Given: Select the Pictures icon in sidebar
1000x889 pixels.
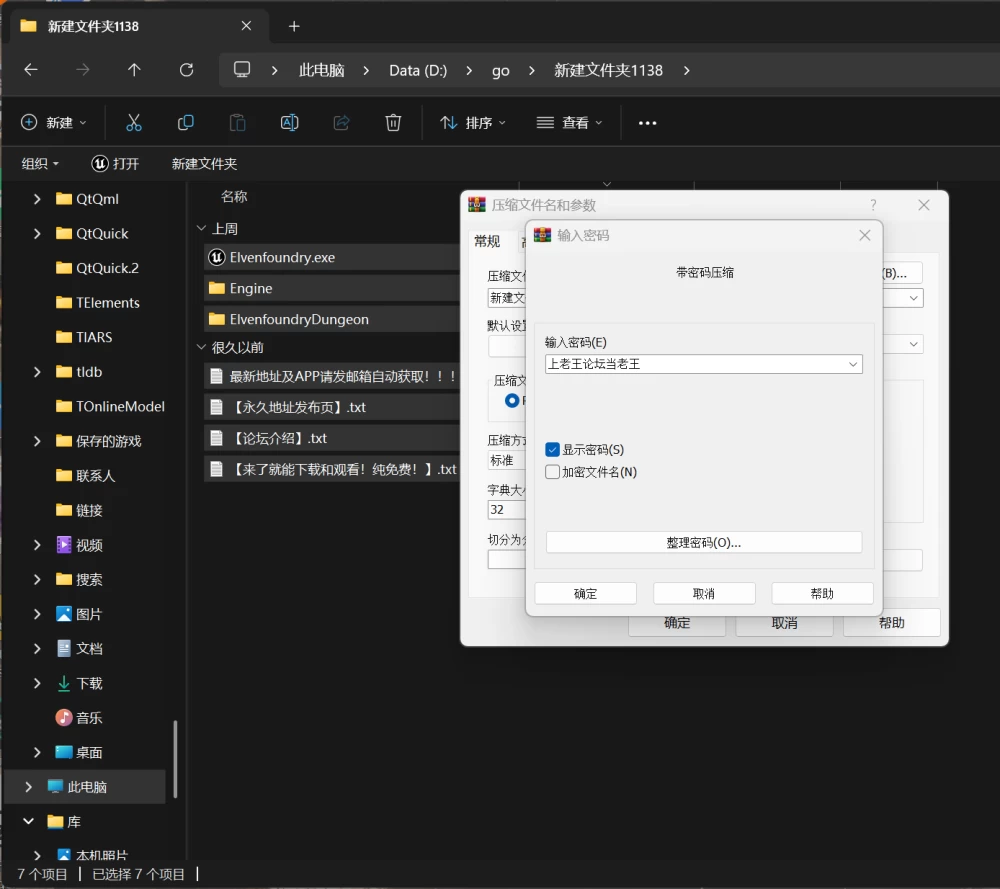Looking at the screenshot, I should (x=64, y=613).
